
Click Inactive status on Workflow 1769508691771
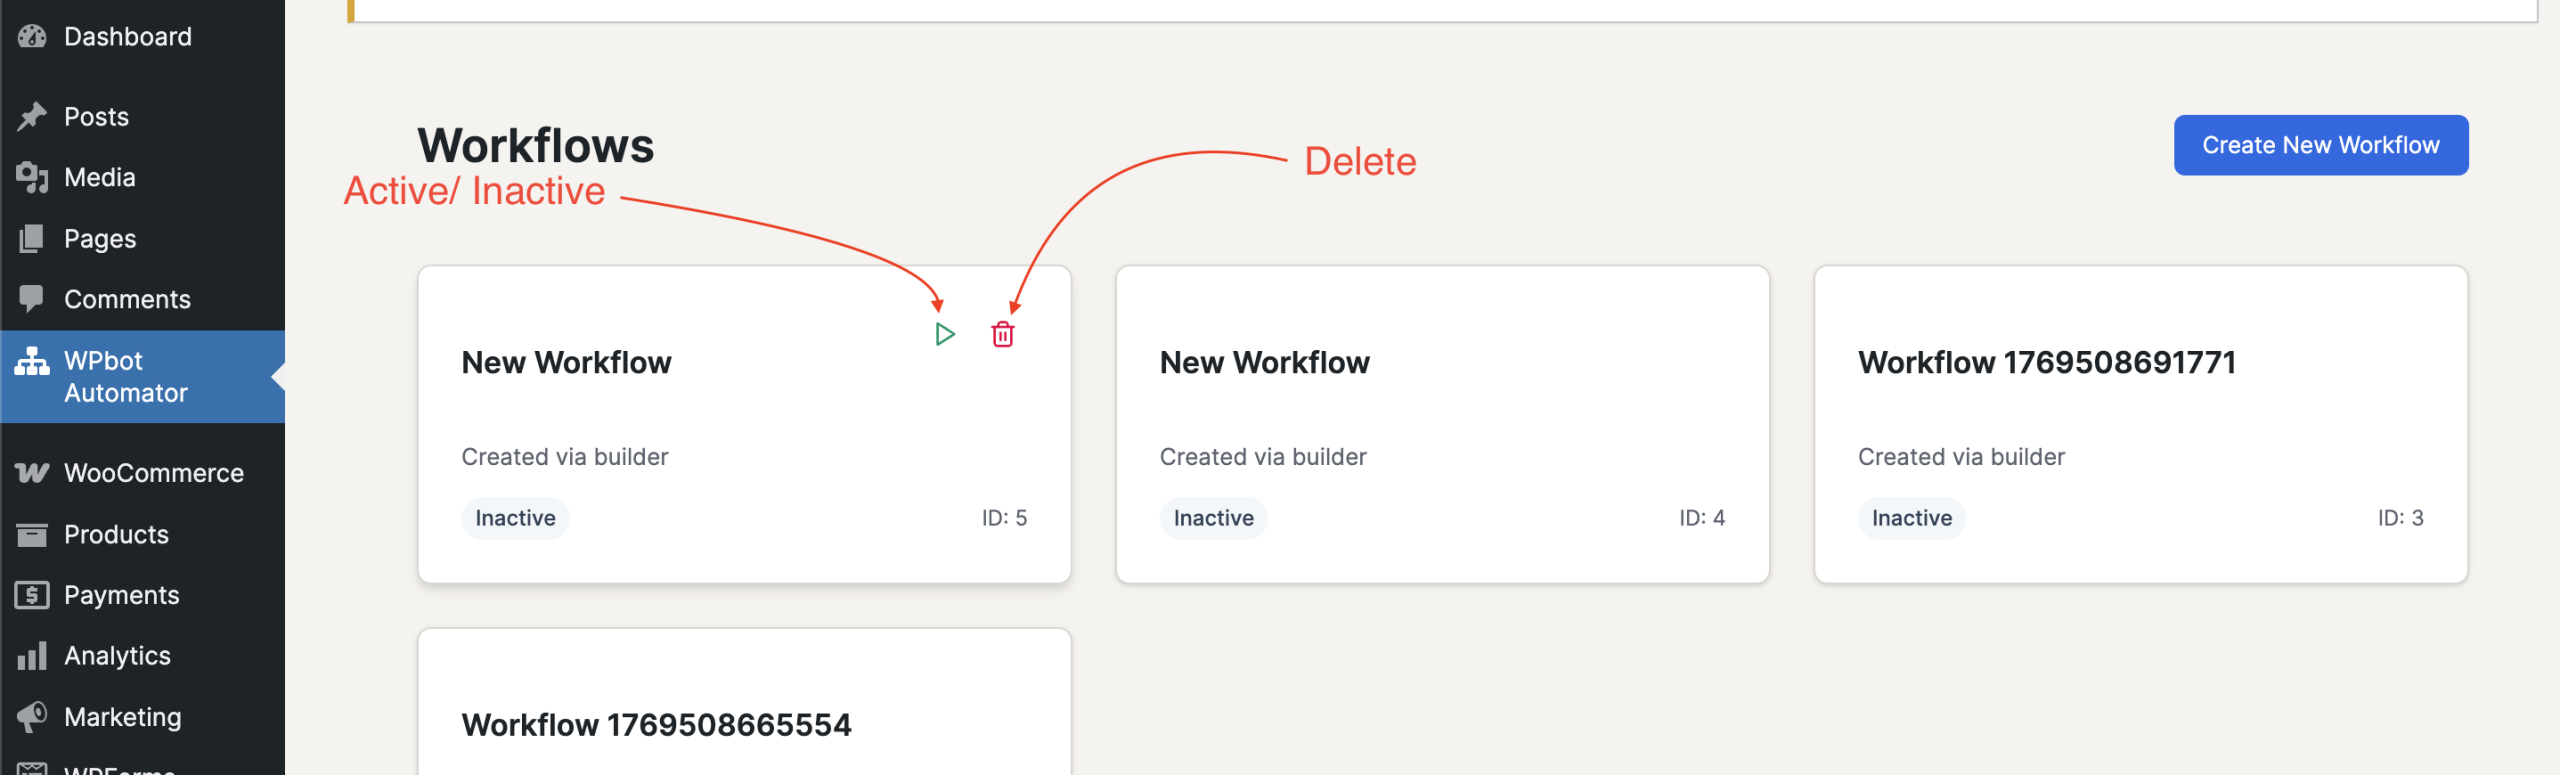[x=1911, y=518]
